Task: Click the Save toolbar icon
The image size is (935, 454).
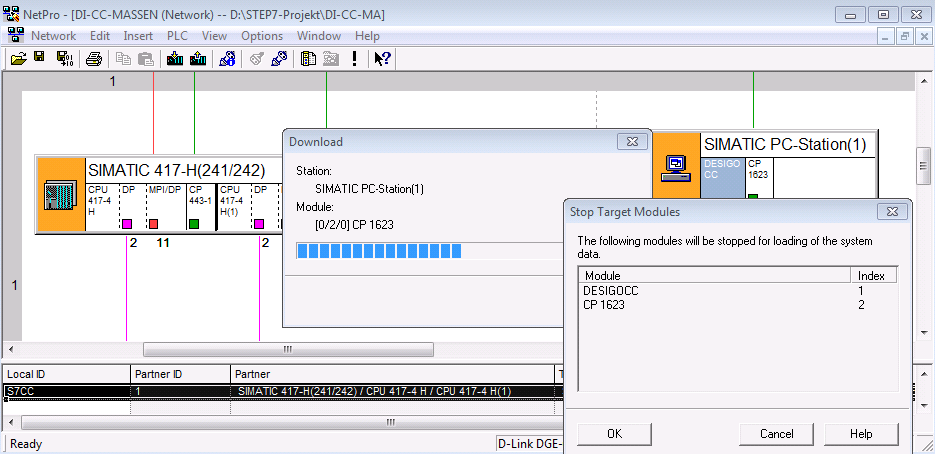Action: pos(39,59)
